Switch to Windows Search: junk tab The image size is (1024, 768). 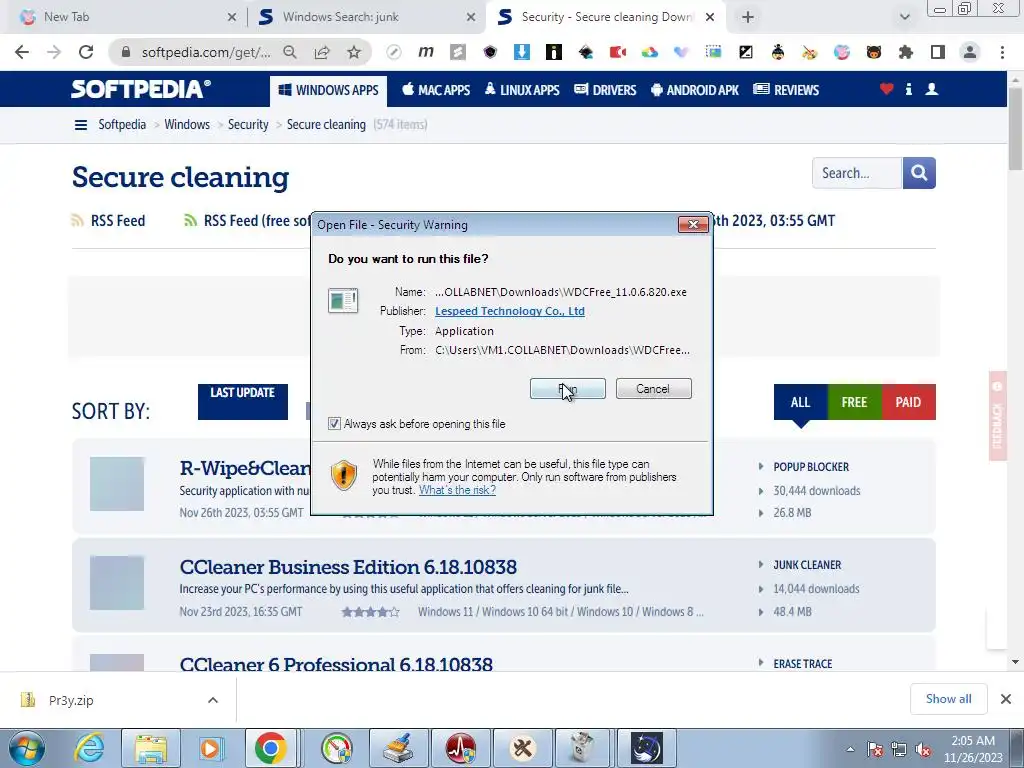[366, 17]
